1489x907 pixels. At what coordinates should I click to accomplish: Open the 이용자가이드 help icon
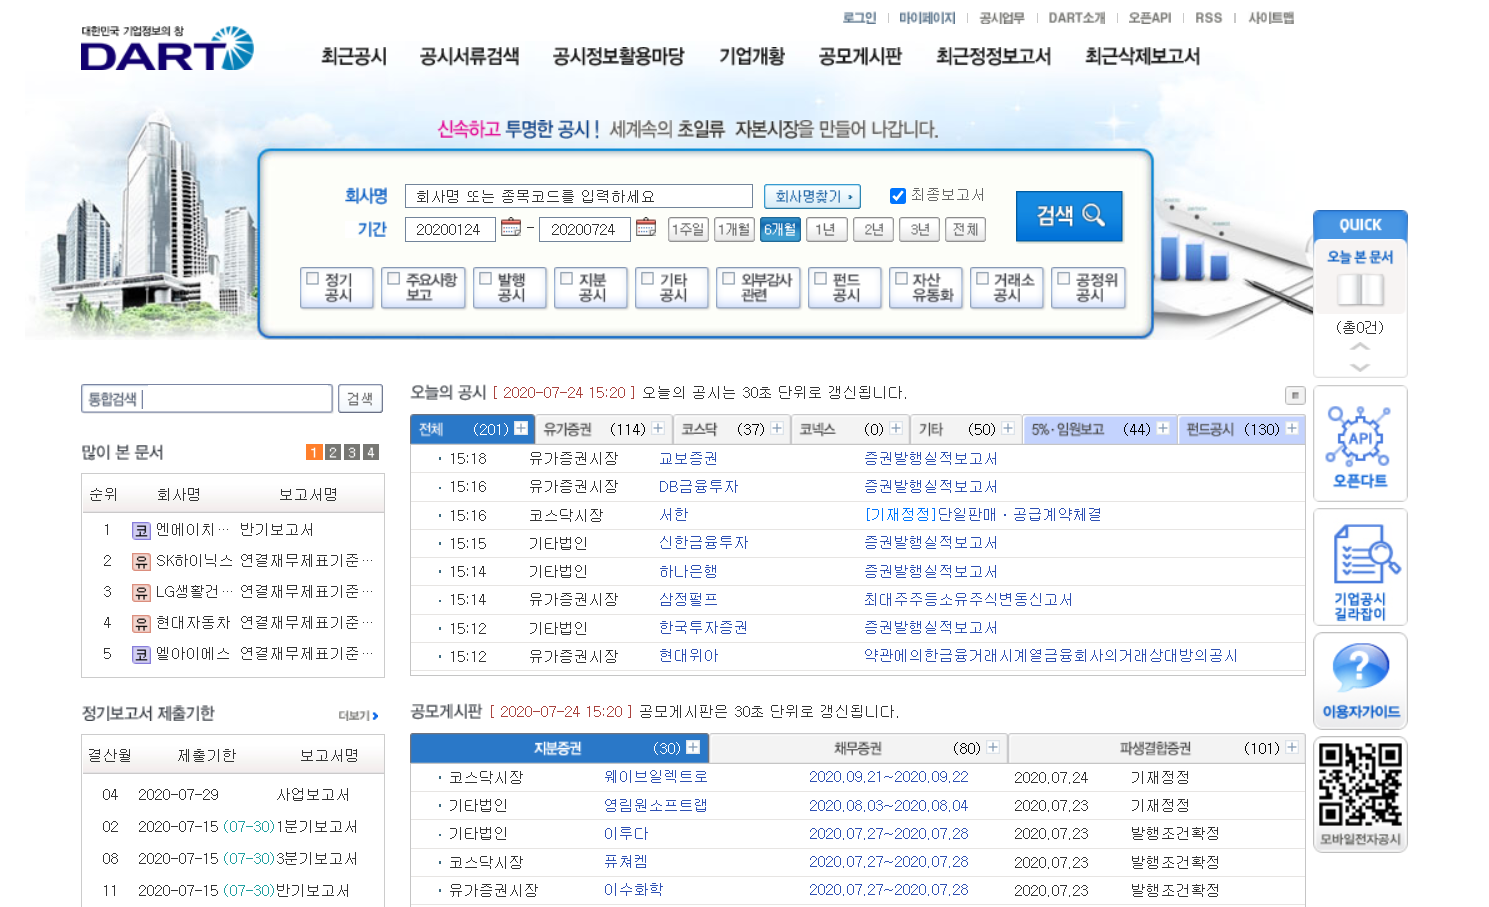pos(1359,681)
